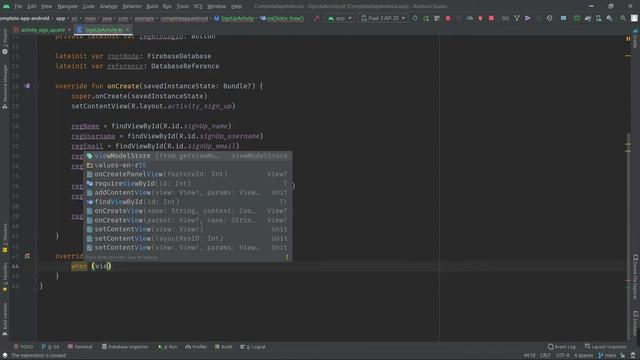Open the Layout Inspector tool window
The height and width of the screenshot is (360, 640).
coord(605,347)
